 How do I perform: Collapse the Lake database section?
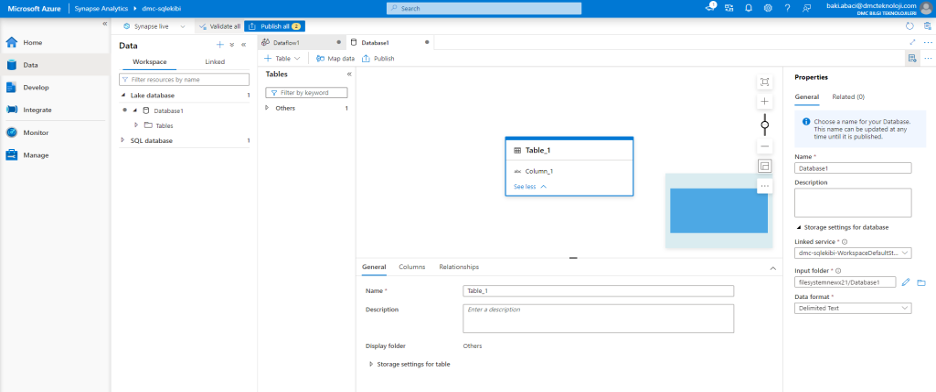pos(124,95)
